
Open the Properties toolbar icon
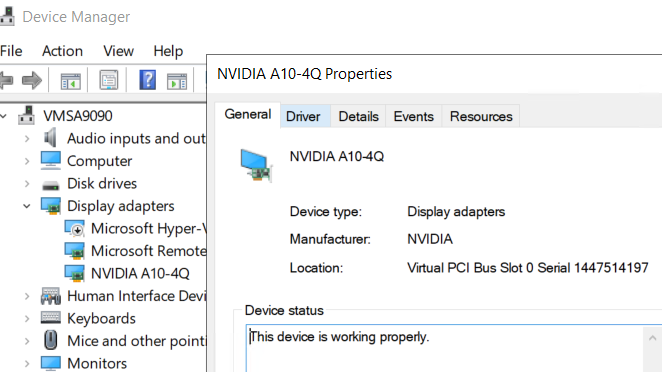click(x=109, y=80)
